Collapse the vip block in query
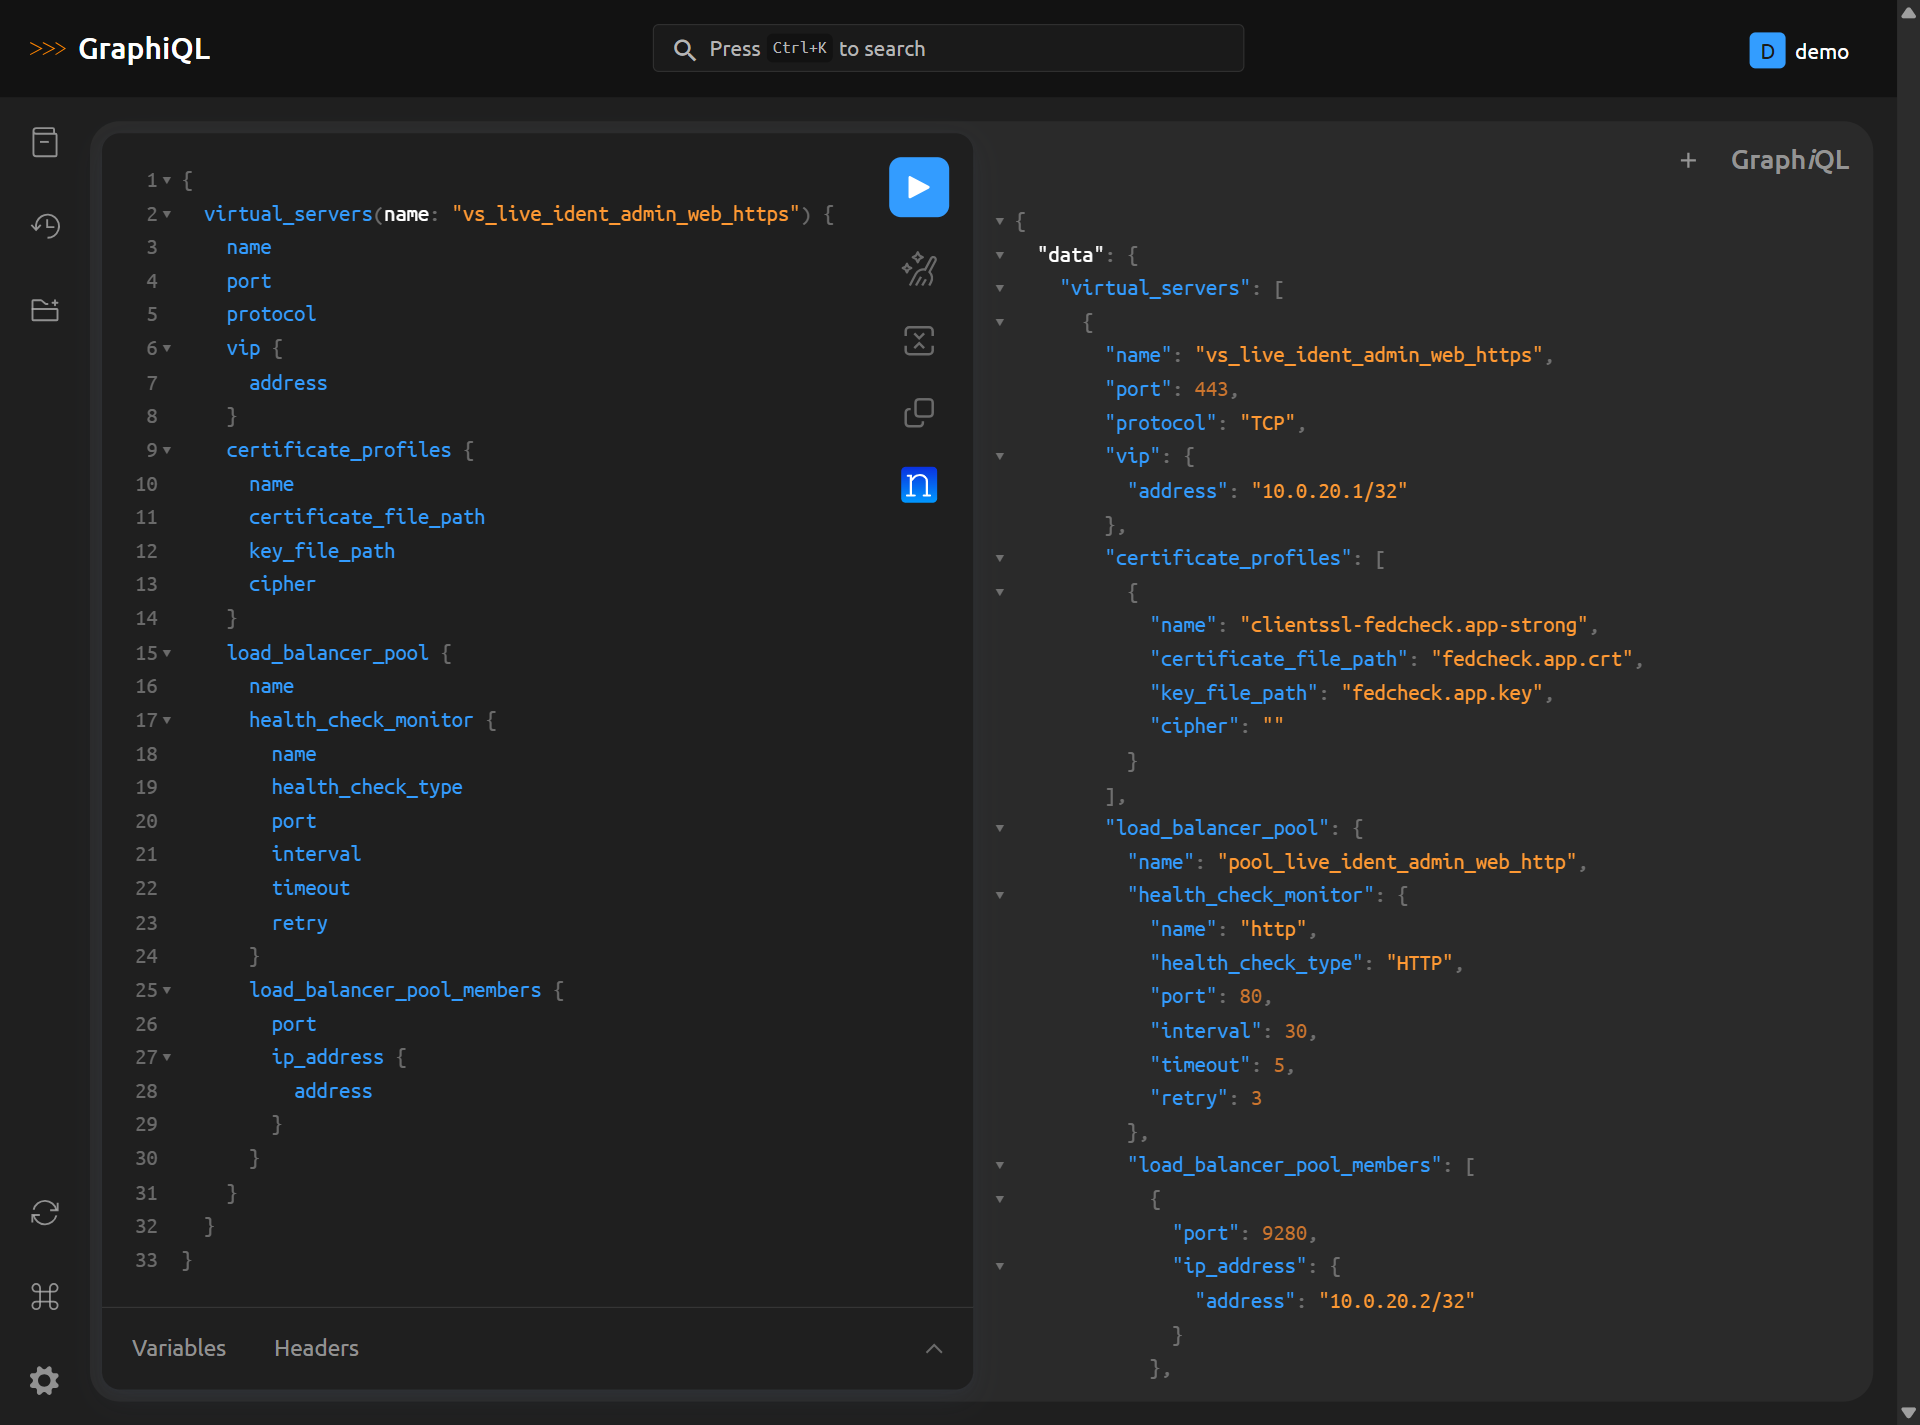The height and width of the screenshot is (1425, 1920). click(167, 349)
